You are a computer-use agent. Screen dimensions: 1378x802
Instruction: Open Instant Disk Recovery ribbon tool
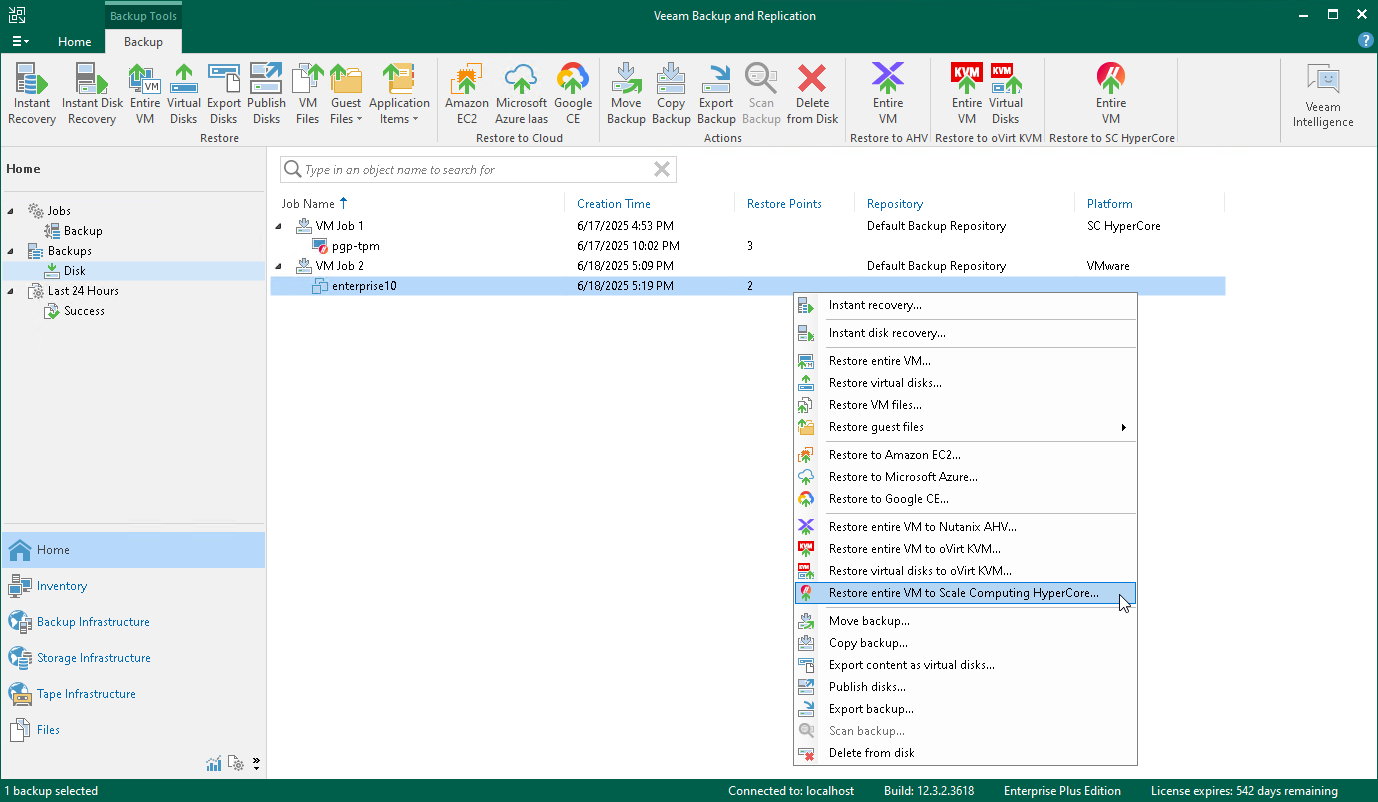pos(92,94)
